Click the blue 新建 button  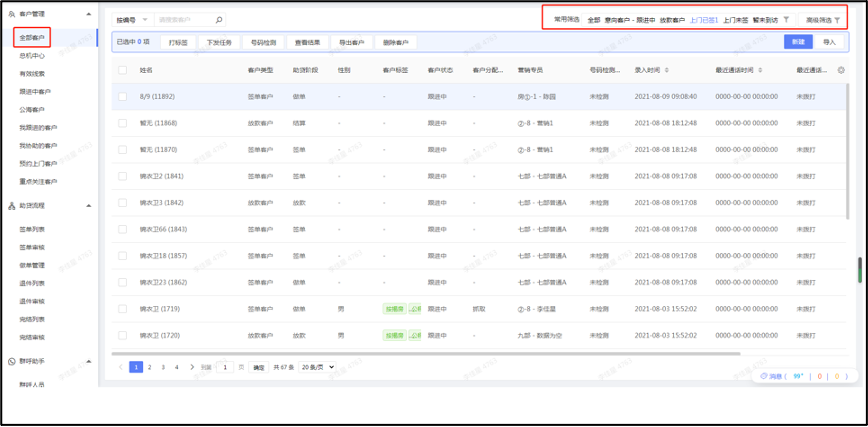tap(798, 42)
